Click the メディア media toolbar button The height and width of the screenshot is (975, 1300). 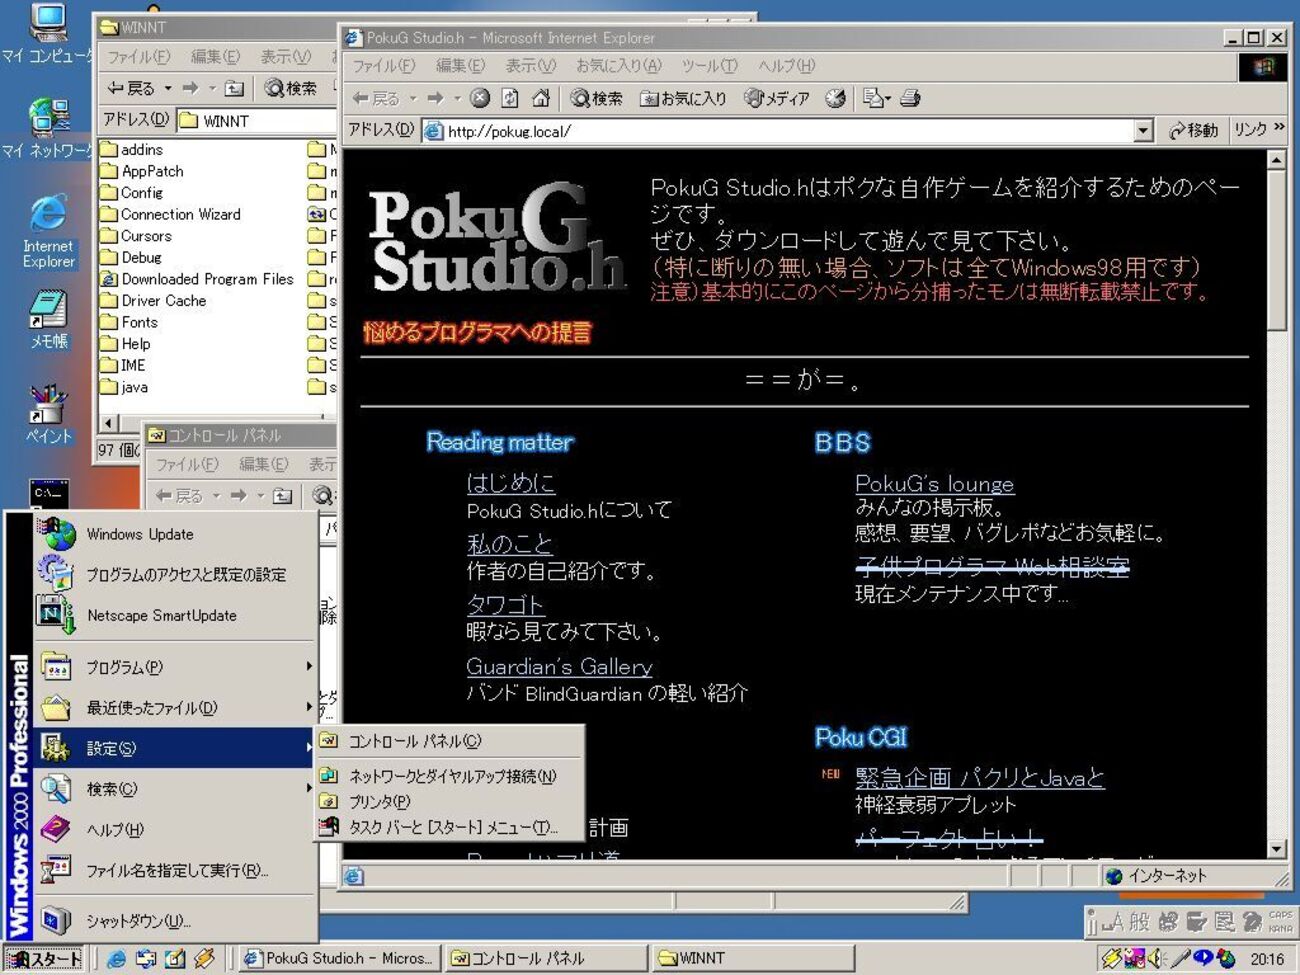click(x=777, y=98)
